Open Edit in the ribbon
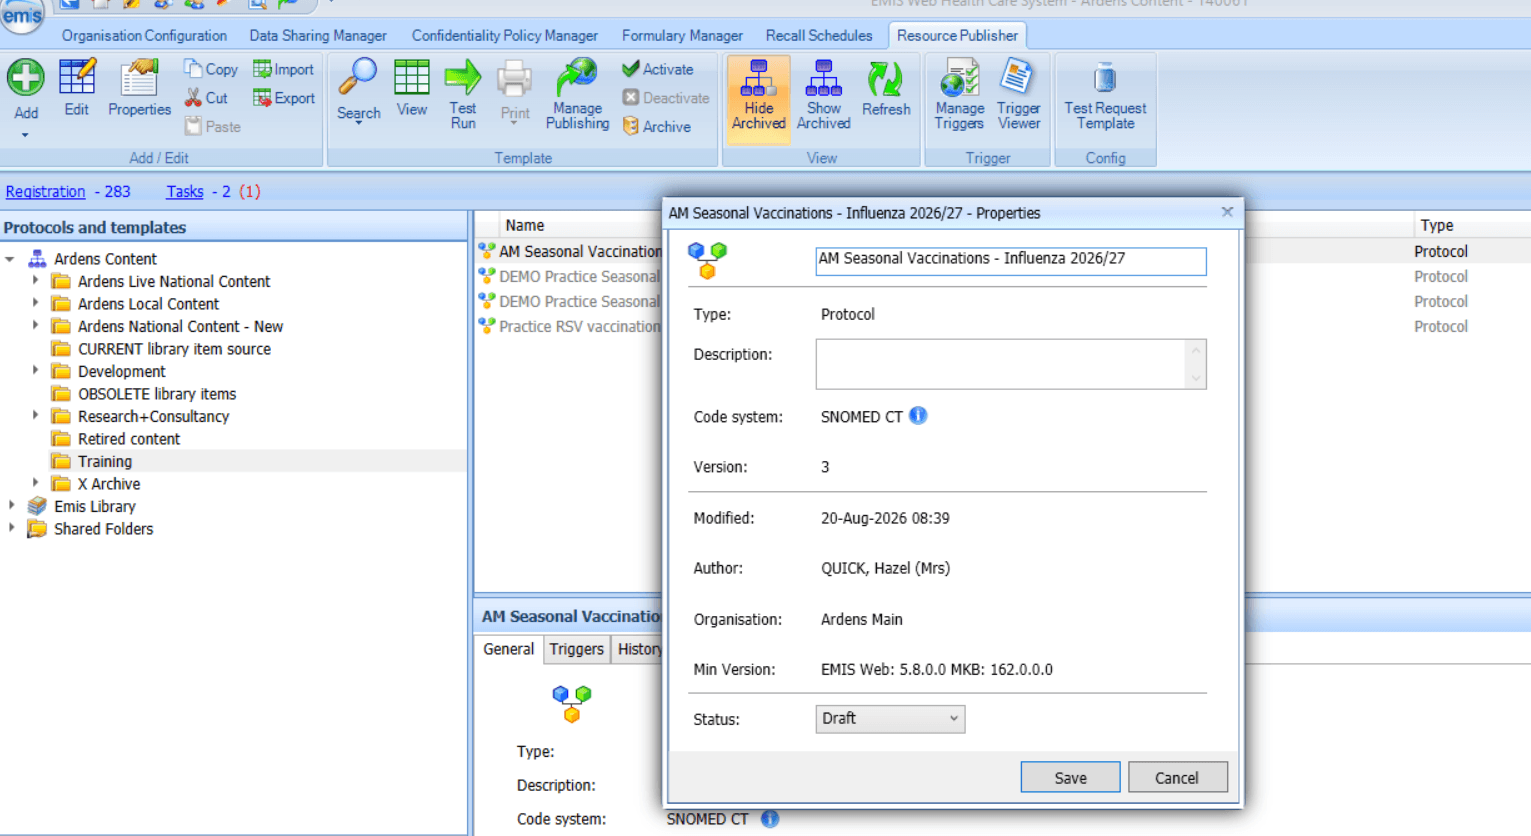 (77, 89)
